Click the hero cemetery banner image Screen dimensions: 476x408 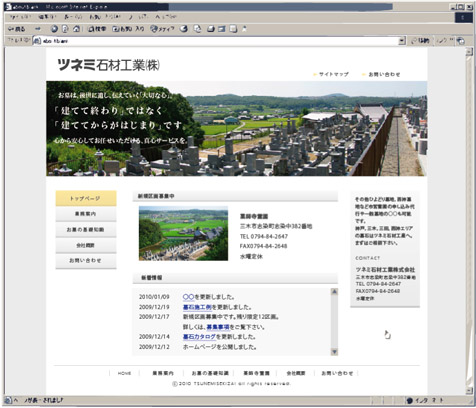pyautogui.click(x=237, y=128)
